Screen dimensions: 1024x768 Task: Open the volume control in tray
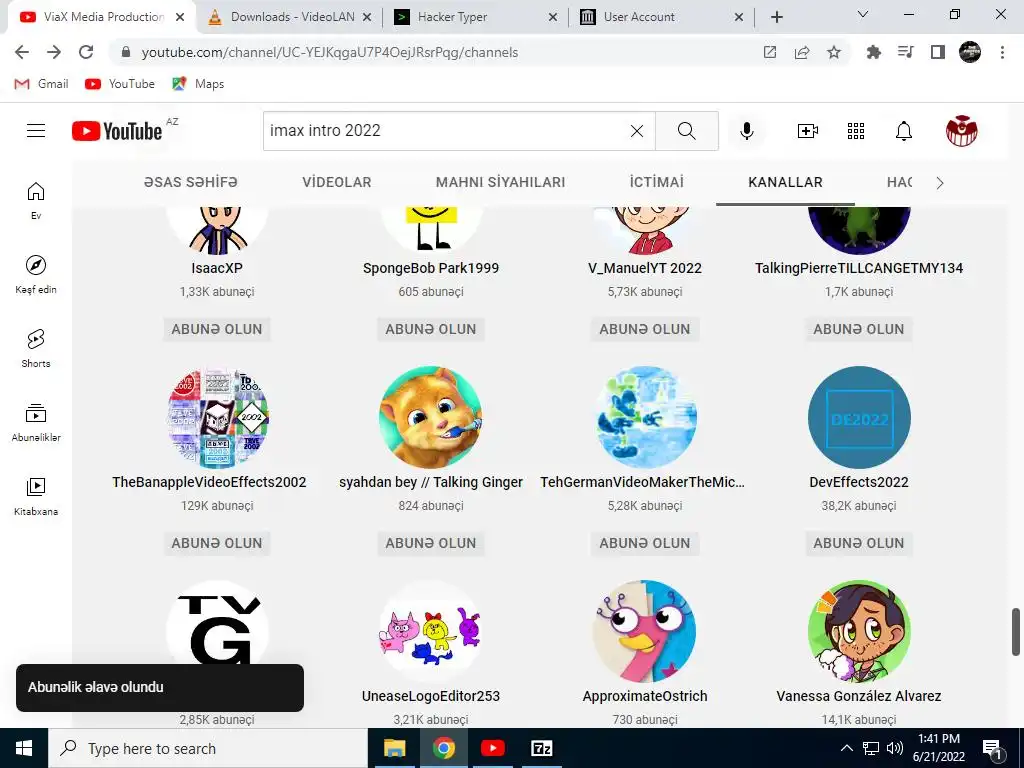(x=895, y=748)
